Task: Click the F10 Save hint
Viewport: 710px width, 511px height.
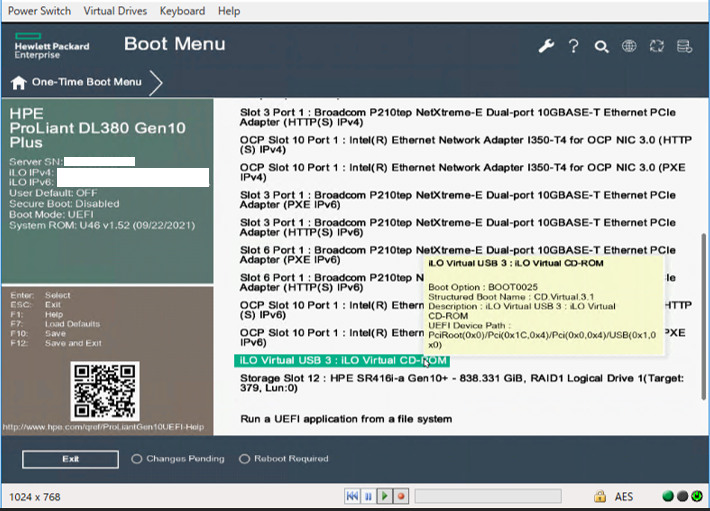Action: pyautogui.click(x=38, y=334)
